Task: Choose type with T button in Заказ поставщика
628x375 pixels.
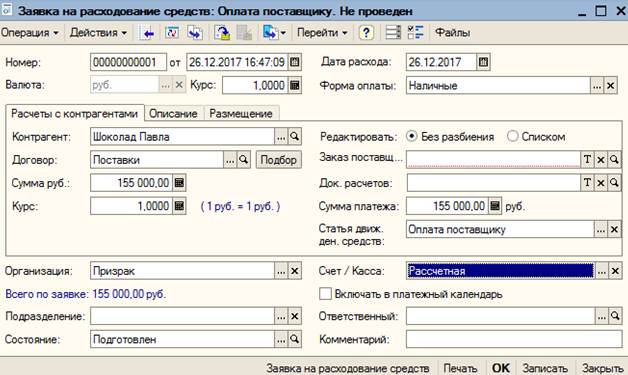Action: point(587,159)
